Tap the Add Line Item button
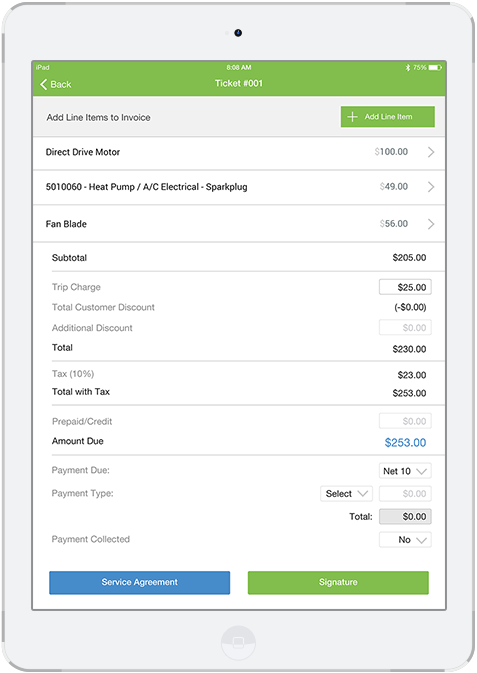477x673 pixels. pyautogui.click(x=388, y=117)
